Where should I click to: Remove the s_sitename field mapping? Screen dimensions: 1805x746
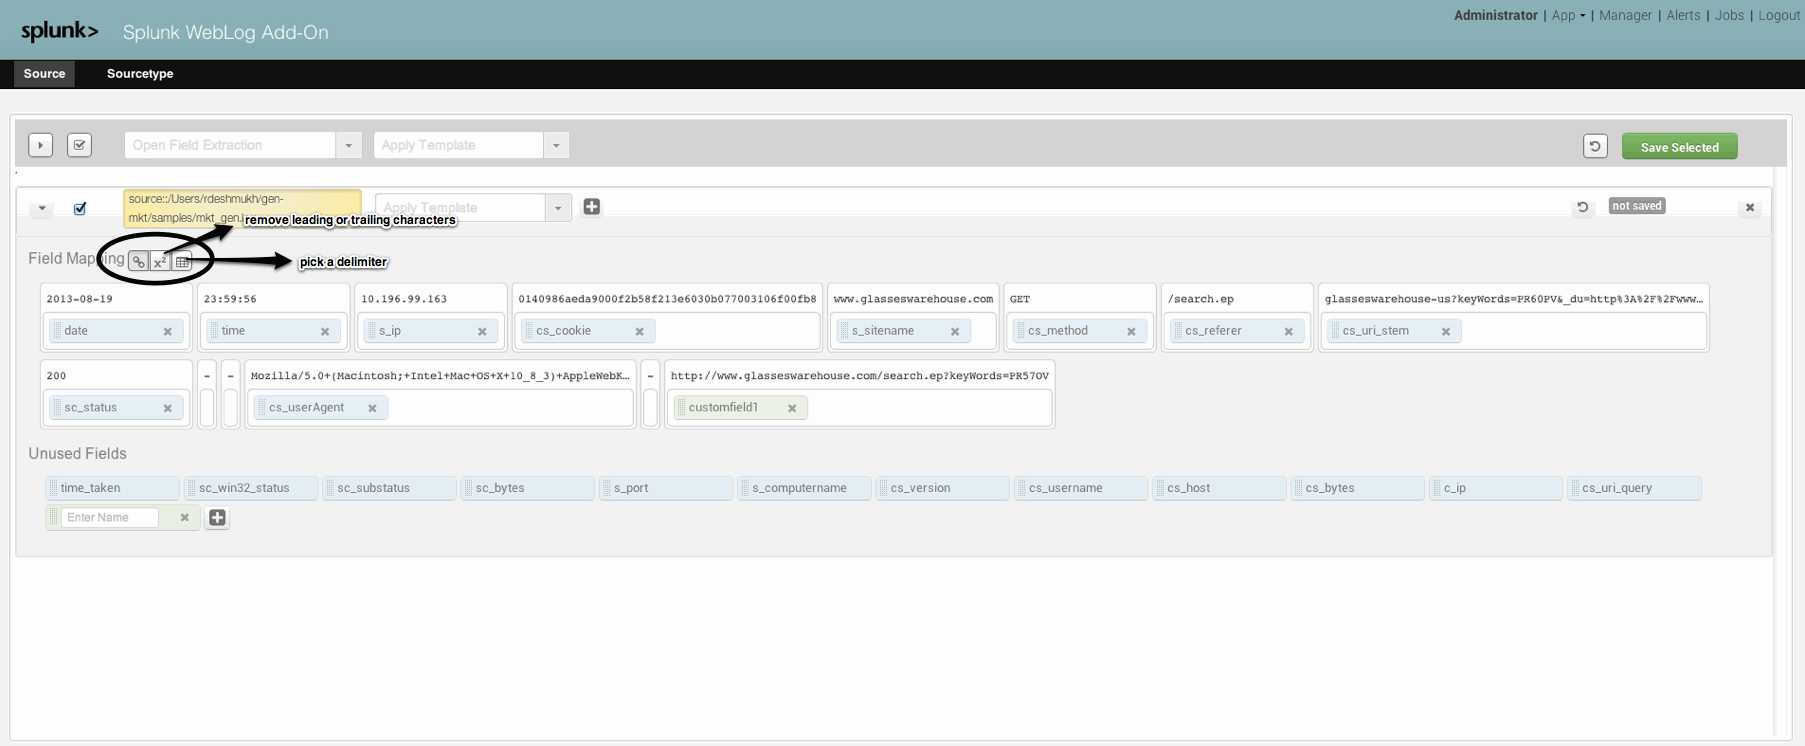click(955, 331)
